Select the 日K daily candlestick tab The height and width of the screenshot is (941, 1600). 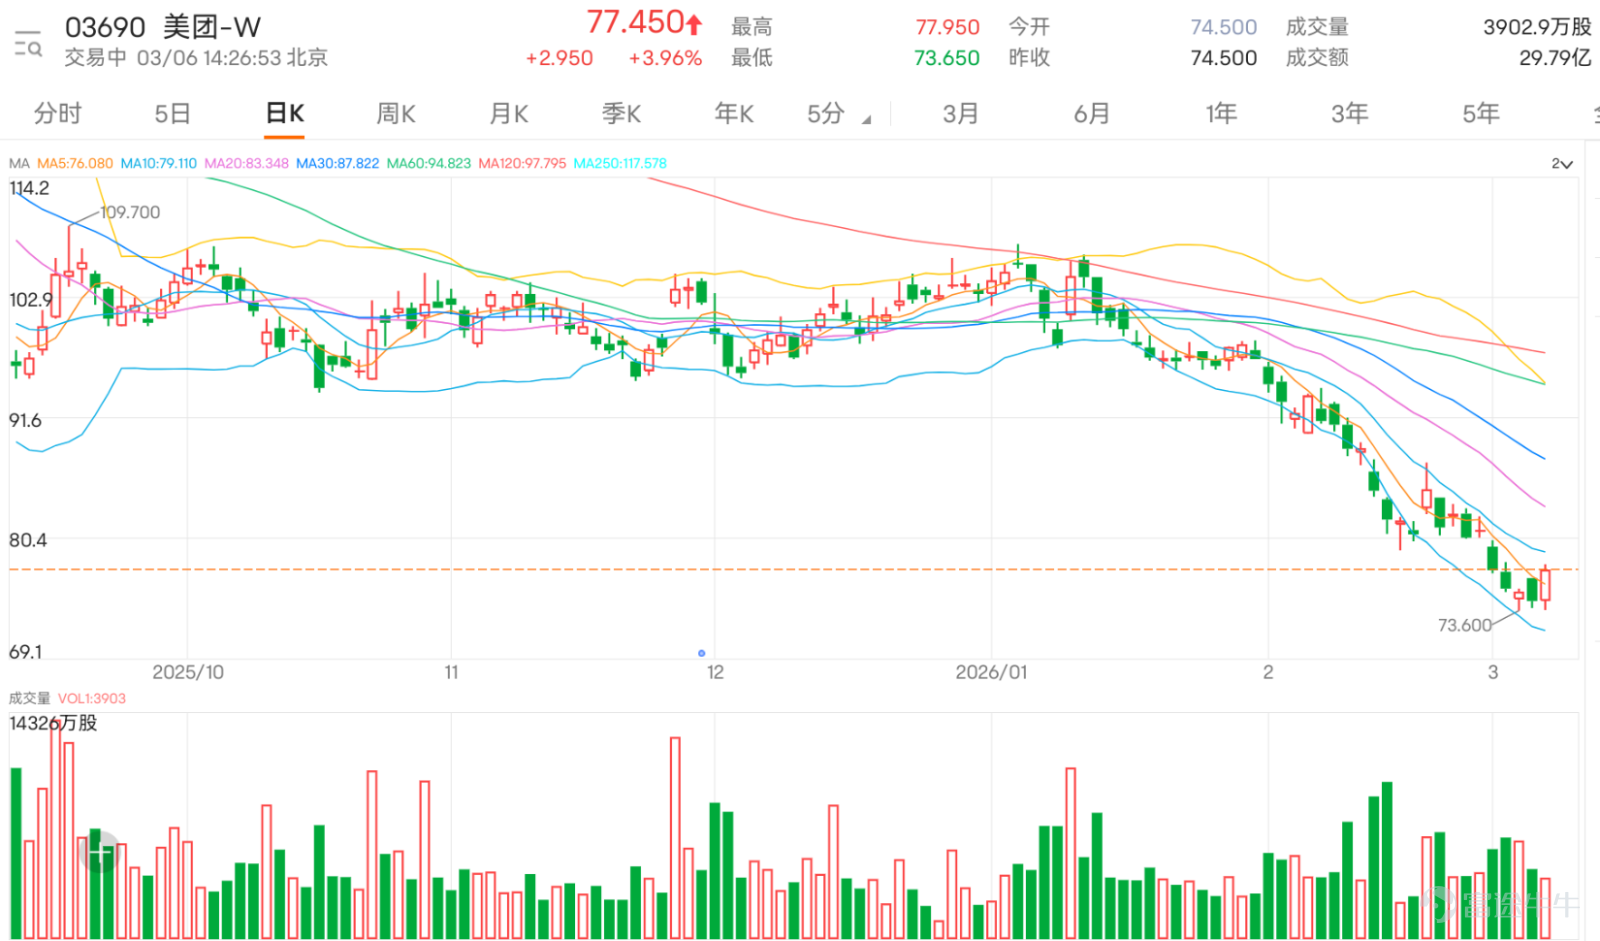285,114
